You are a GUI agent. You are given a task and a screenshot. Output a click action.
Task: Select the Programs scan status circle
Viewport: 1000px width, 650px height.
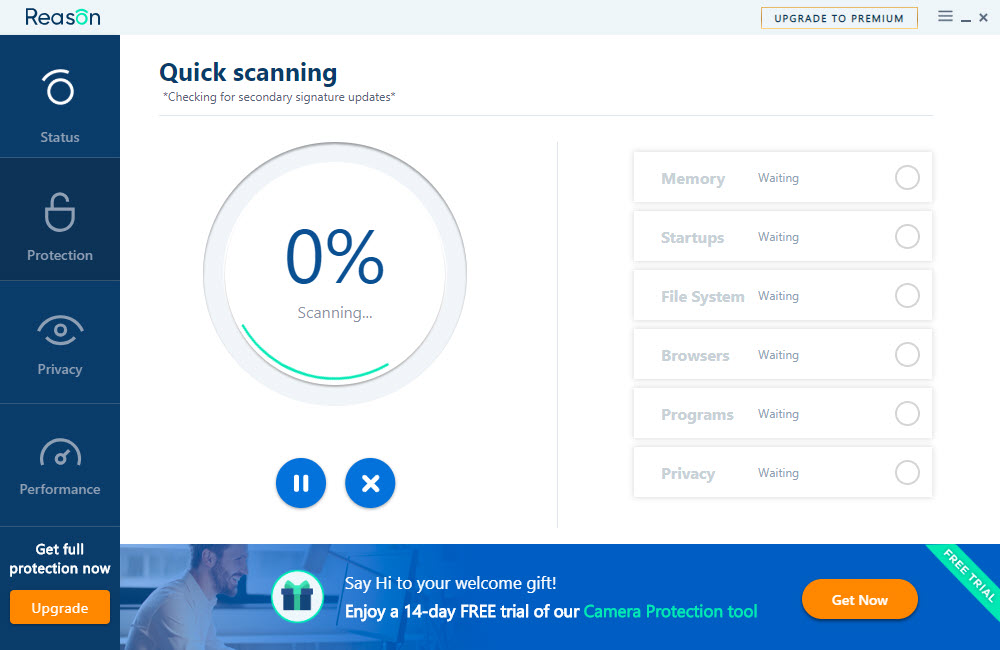(907, 413)
